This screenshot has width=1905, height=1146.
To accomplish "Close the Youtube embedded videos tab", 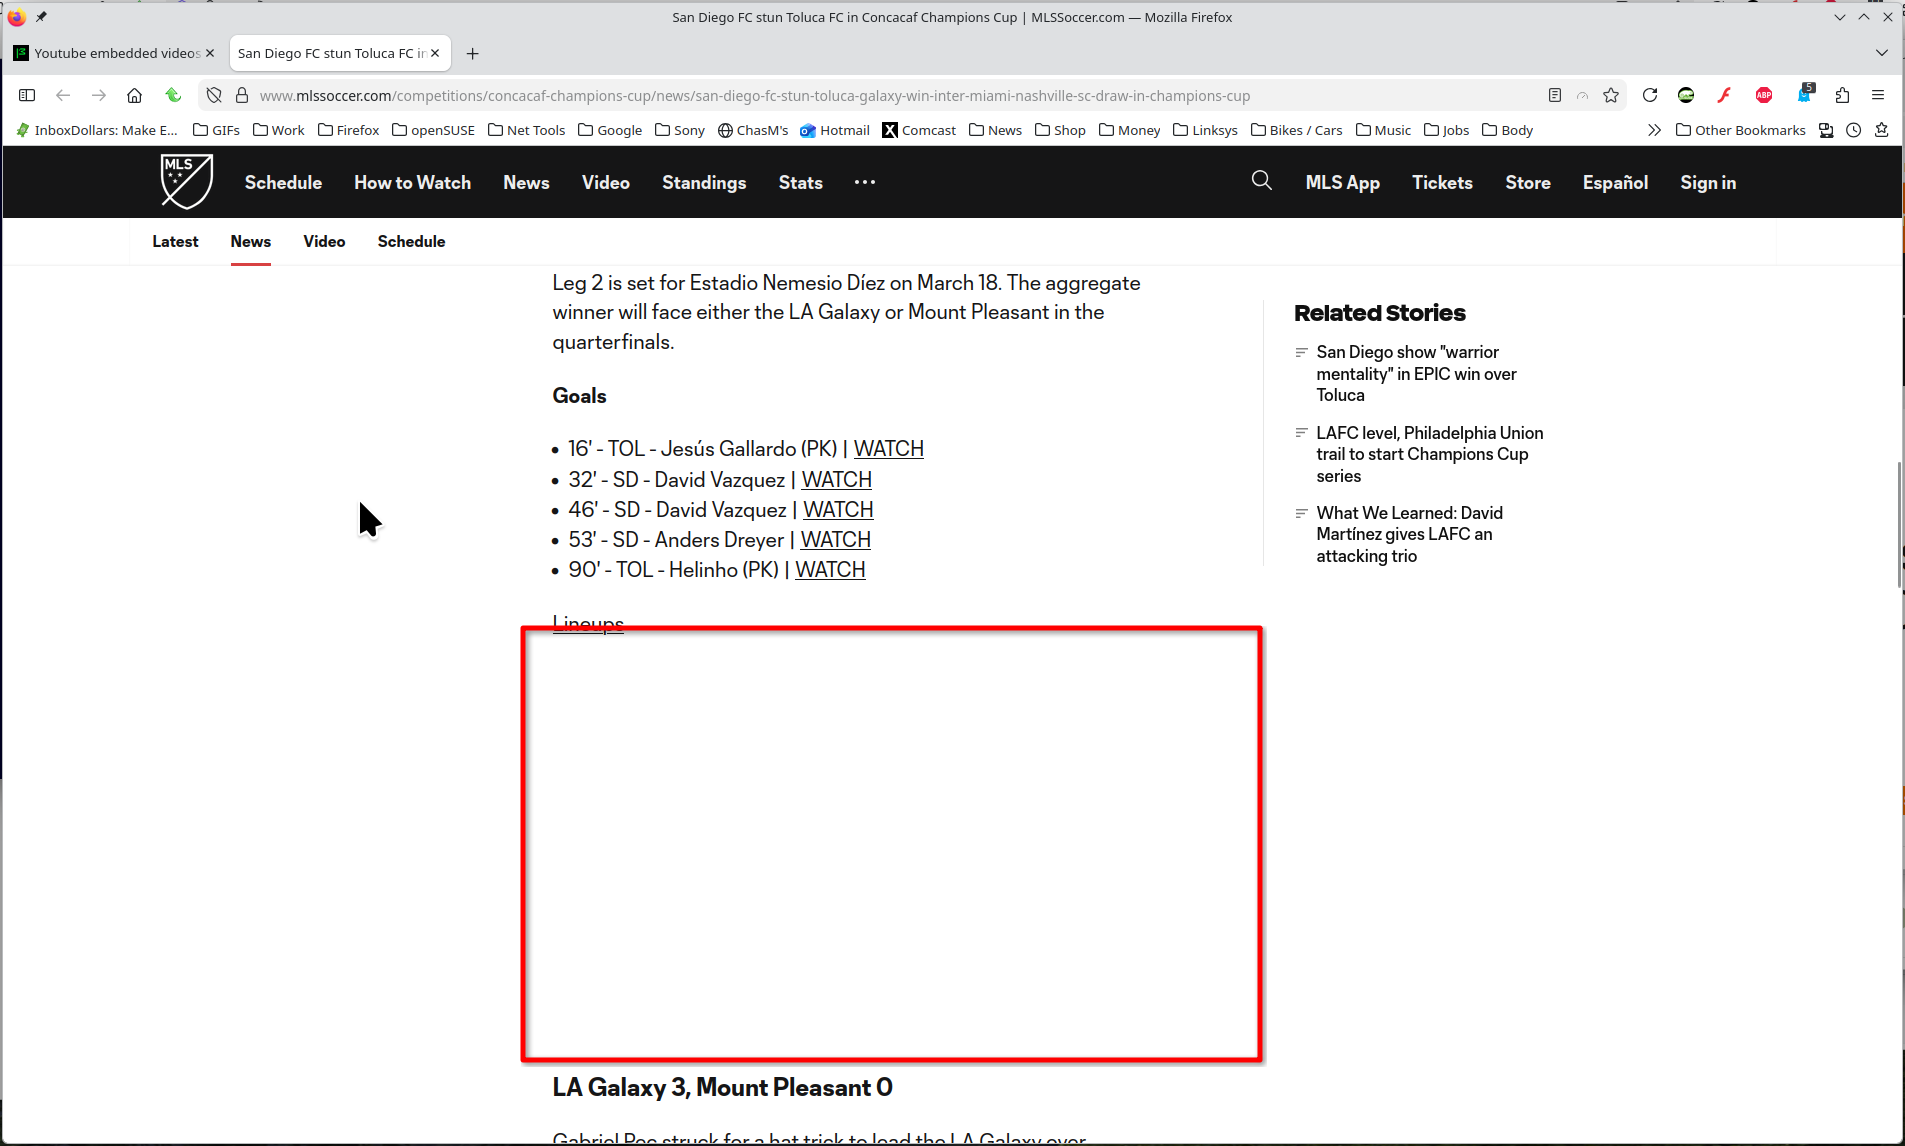I will click(210, 54).
